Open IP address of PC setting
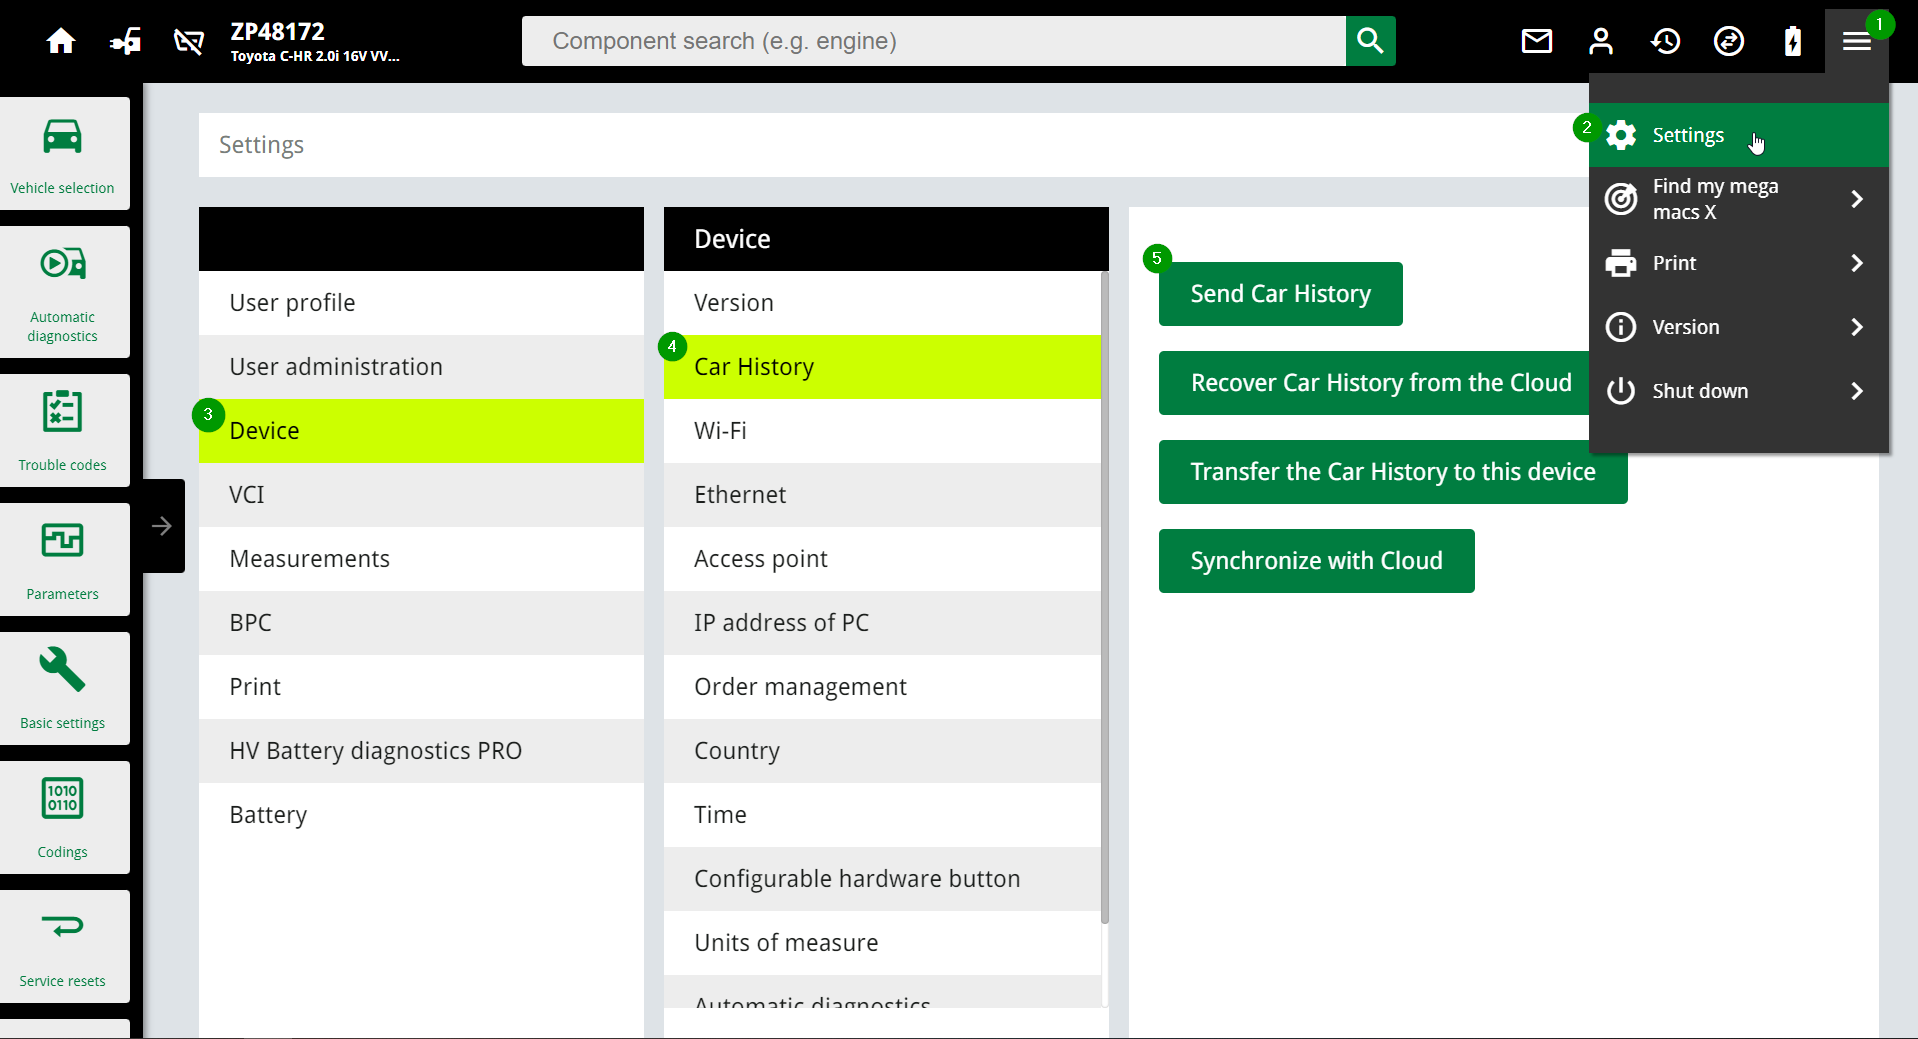This screenshot has width=1918, height=1039. pyautogui.click(x=882, y=623)
